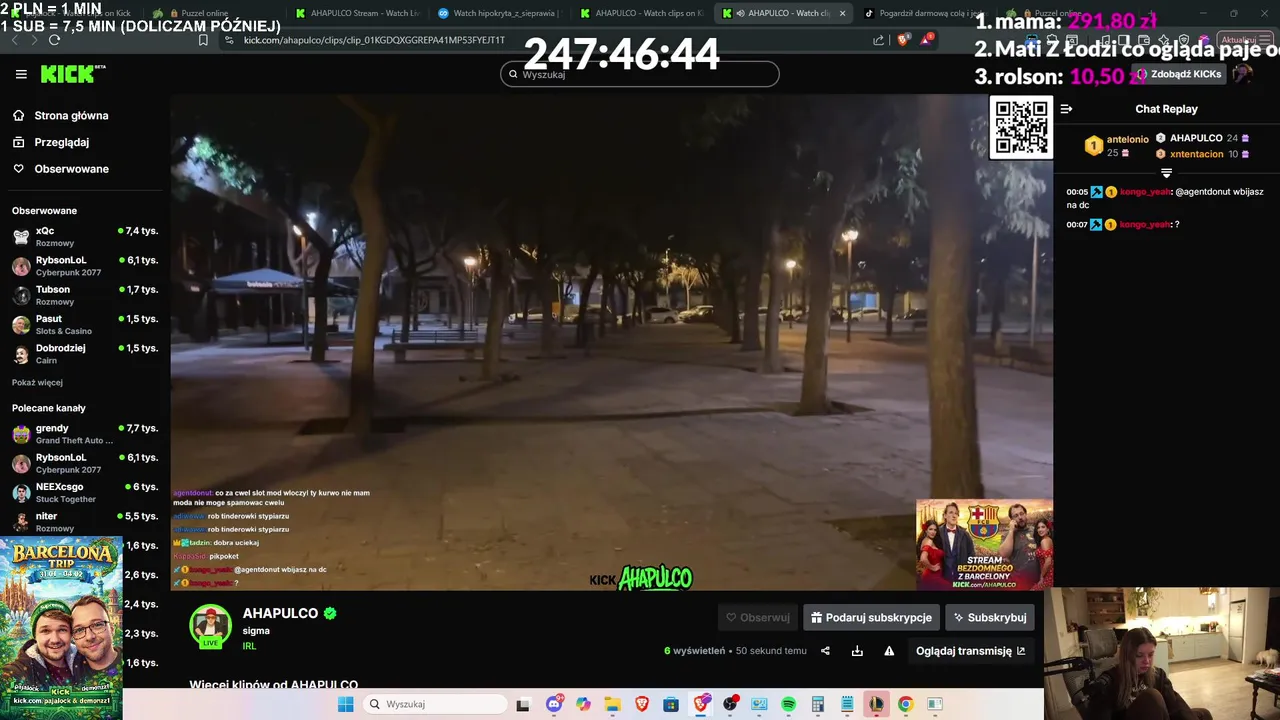Viewport: 1280px width, 720px height.
Task: Open Microsoft Store from taskbar
Action: pos(671,704)
